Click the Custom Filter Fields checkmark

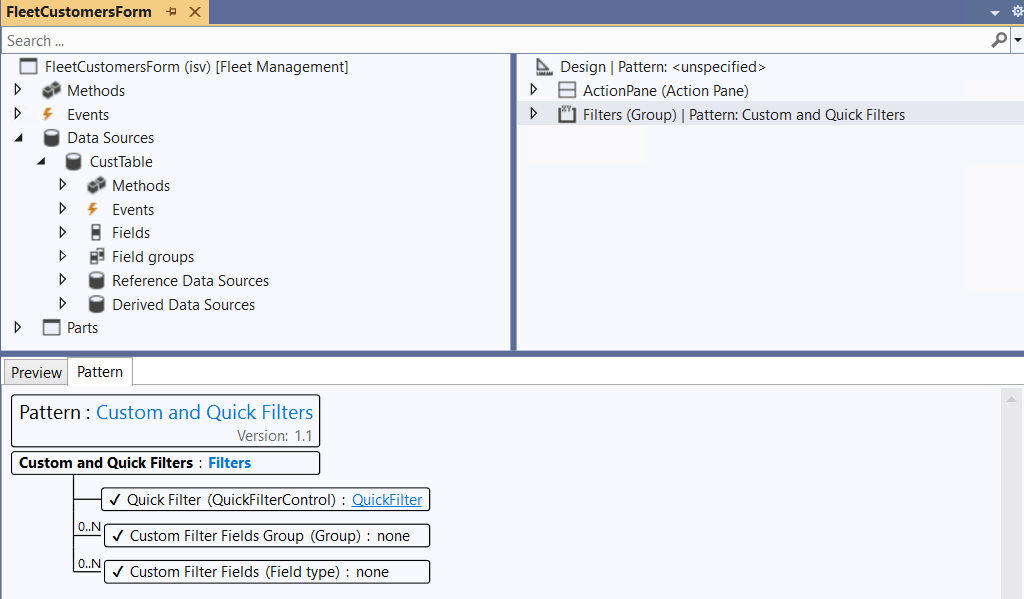(118, 572)
